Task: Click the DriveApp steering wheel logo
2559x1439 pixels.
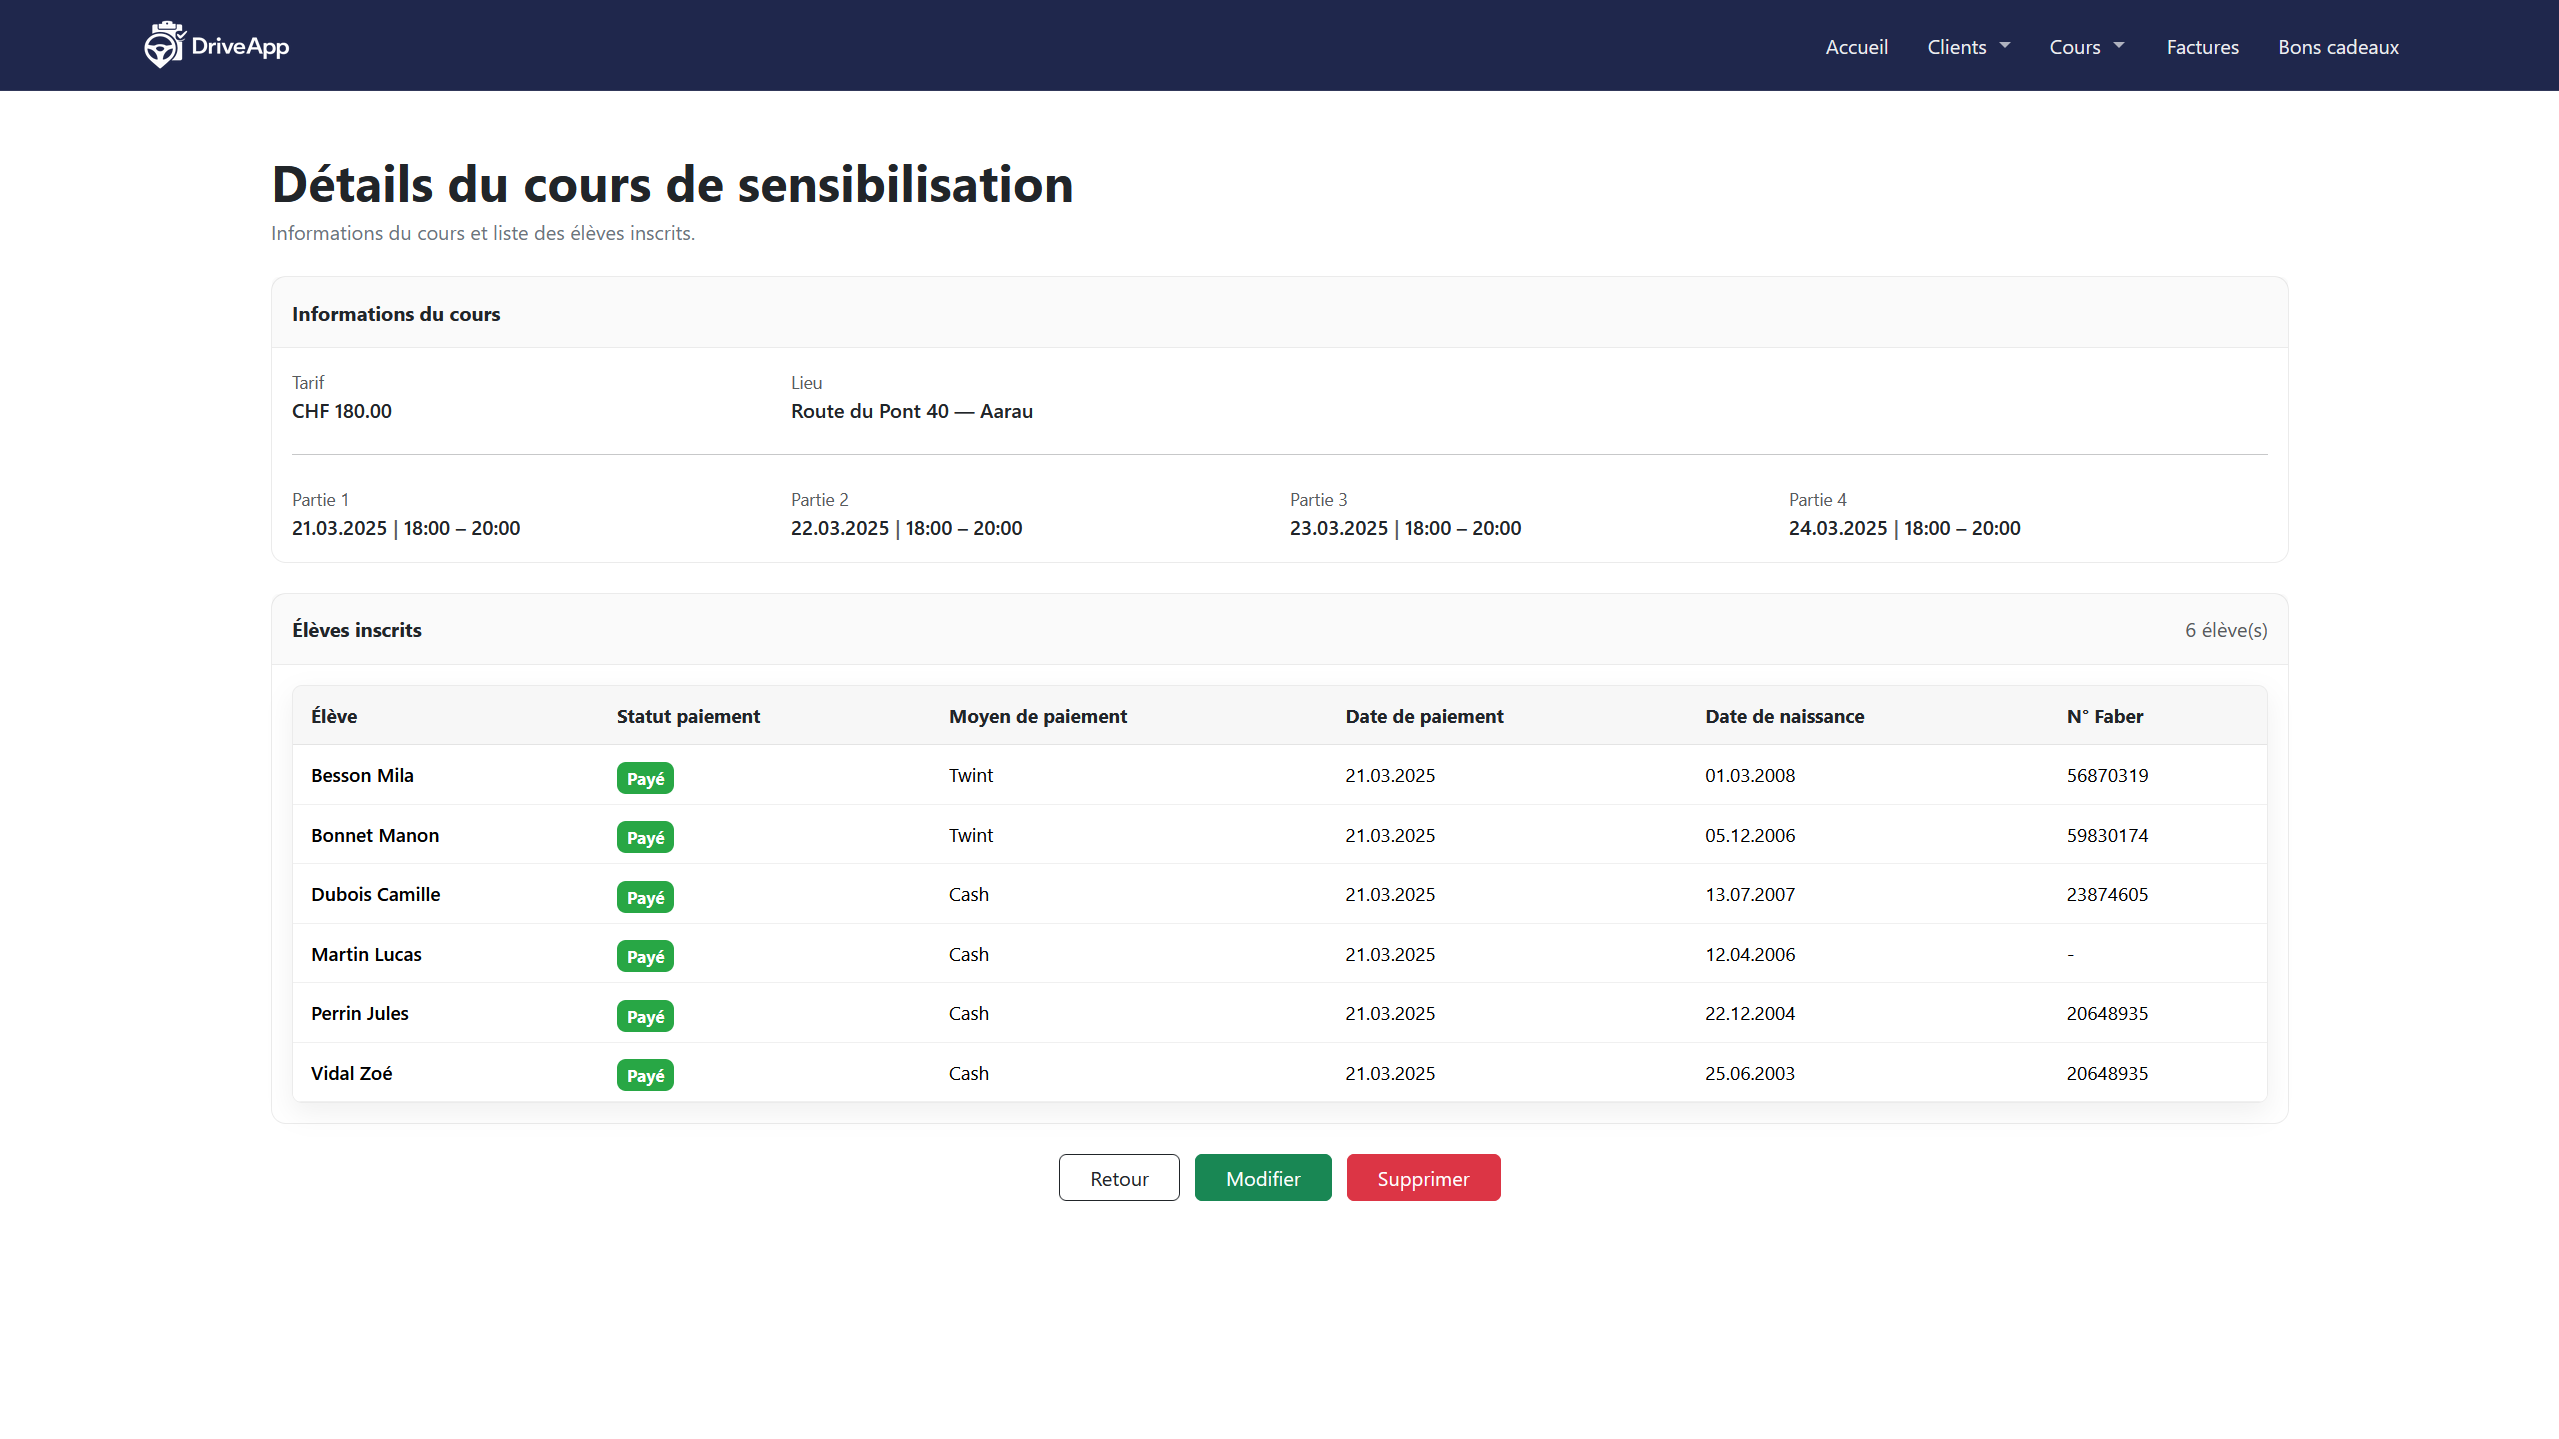Action: coord(164,45)
